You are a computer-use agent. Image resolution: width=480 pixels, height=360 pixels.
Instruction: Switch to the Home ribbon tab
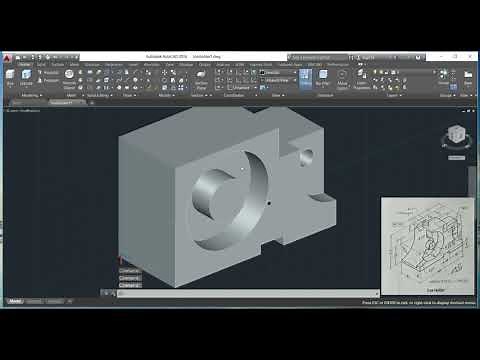[24, 65]
